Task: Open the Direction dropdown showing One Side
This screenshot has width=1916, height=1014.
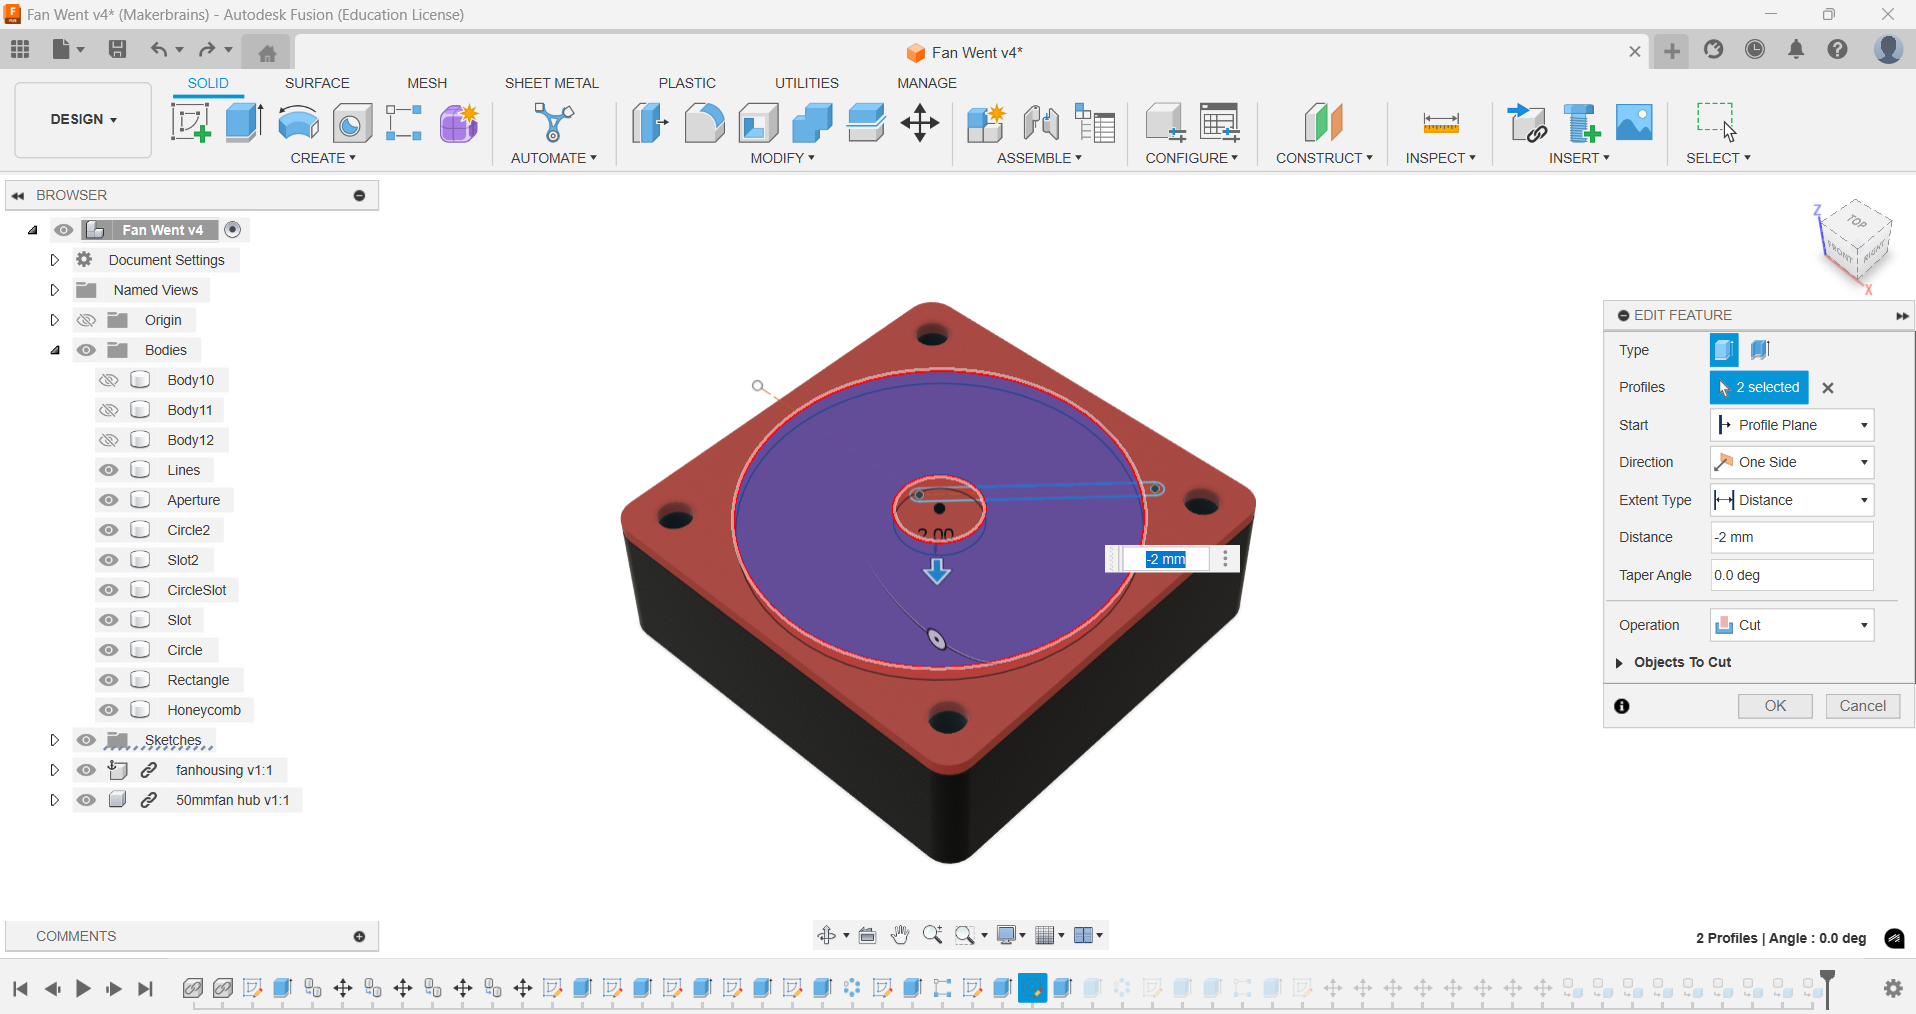Action: tap(1790, 461)
